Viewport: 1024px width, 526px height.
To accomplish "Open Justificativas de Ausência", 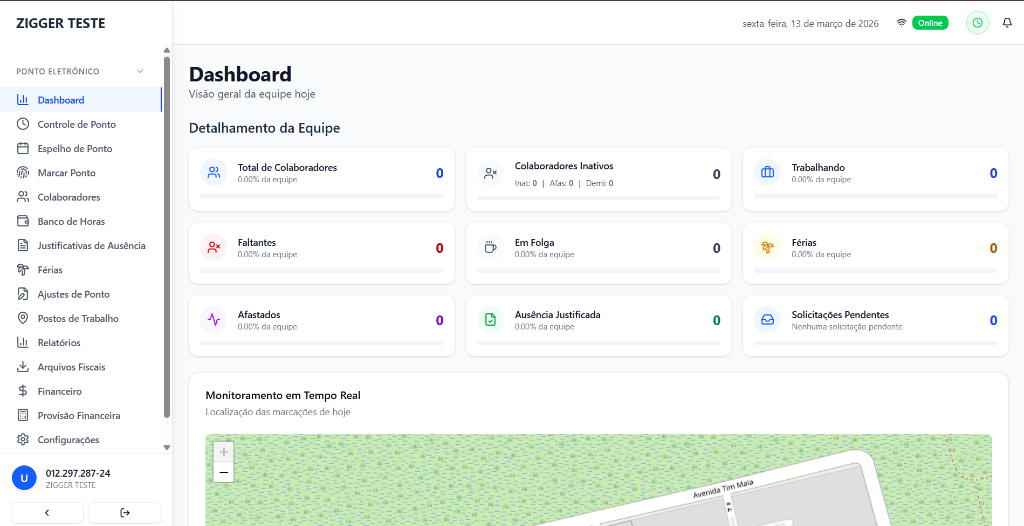I will [81, 246].
